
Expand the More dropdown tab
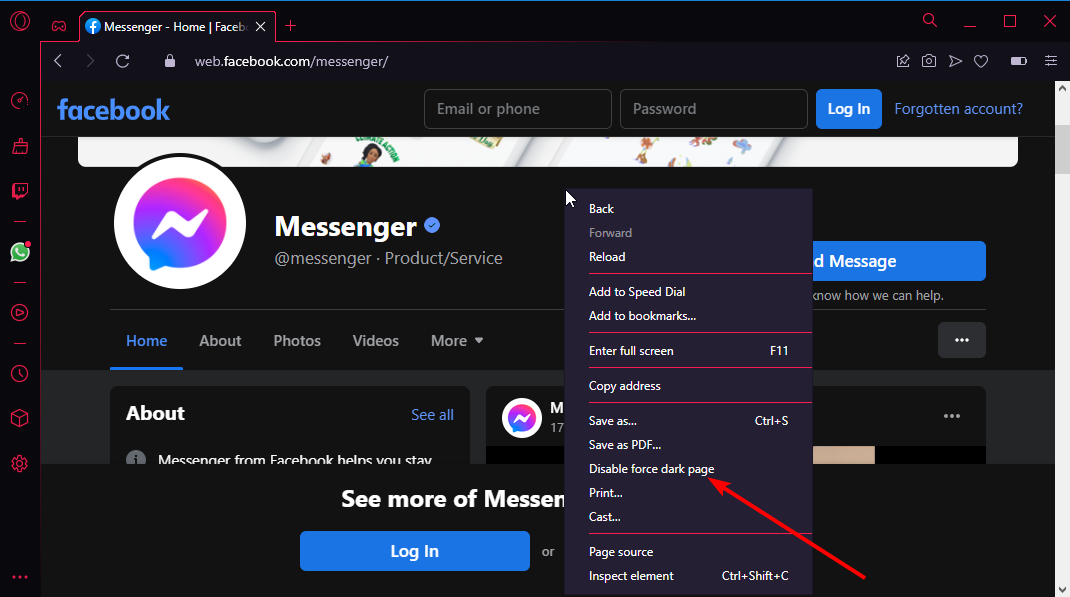tap(457, 340)
